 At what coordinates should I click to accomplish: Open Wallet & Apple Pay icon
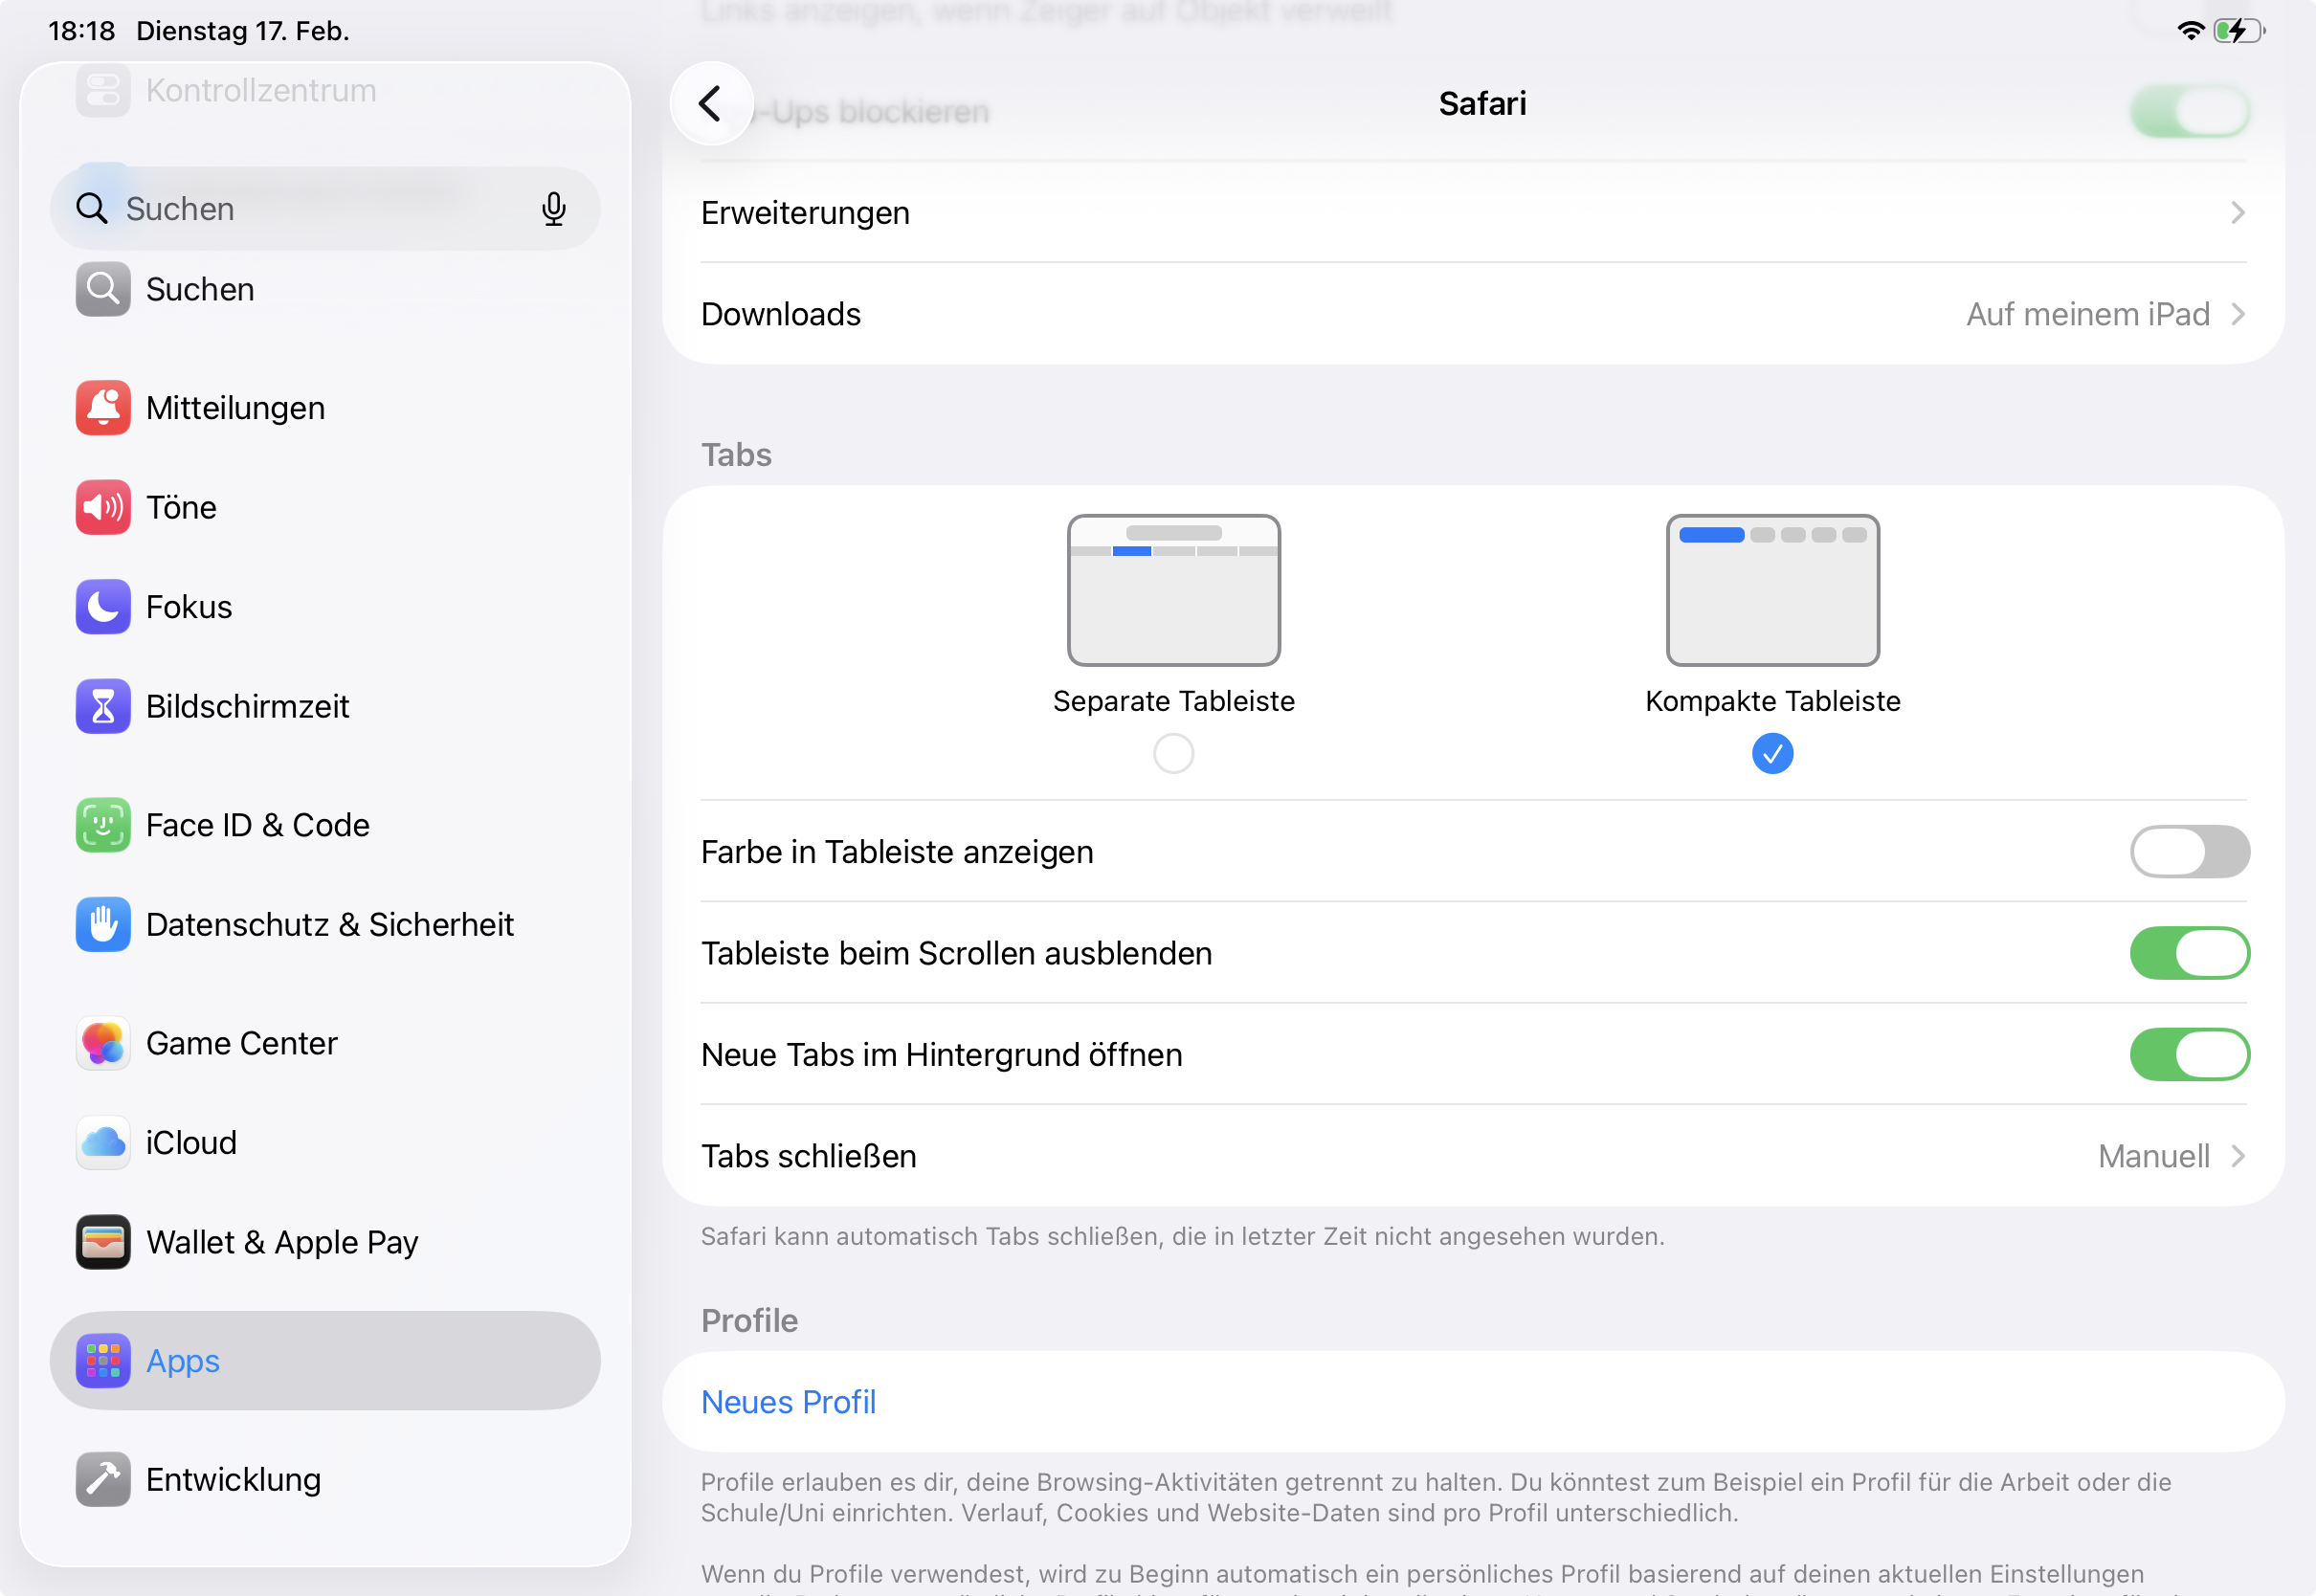coord(103,1242)
